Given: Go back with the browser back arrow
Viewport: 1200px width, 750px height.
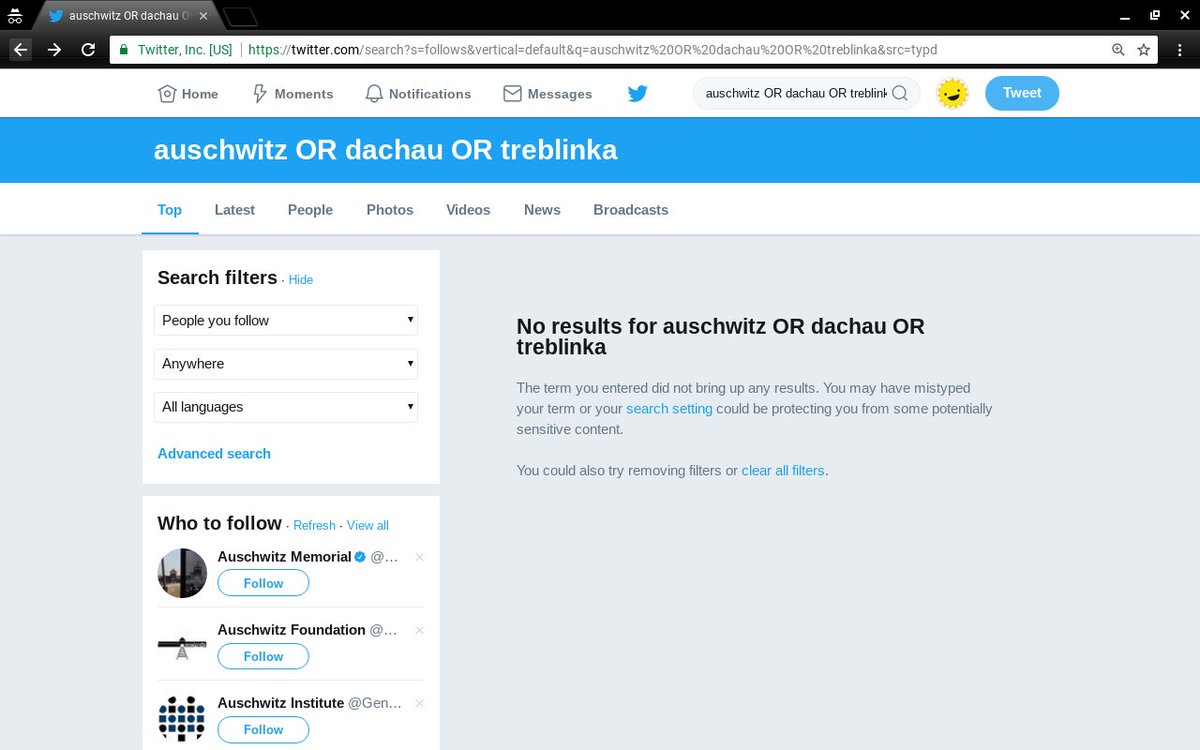Looking at the screenshot, I should pyautogui.click(x=21, y=49).
